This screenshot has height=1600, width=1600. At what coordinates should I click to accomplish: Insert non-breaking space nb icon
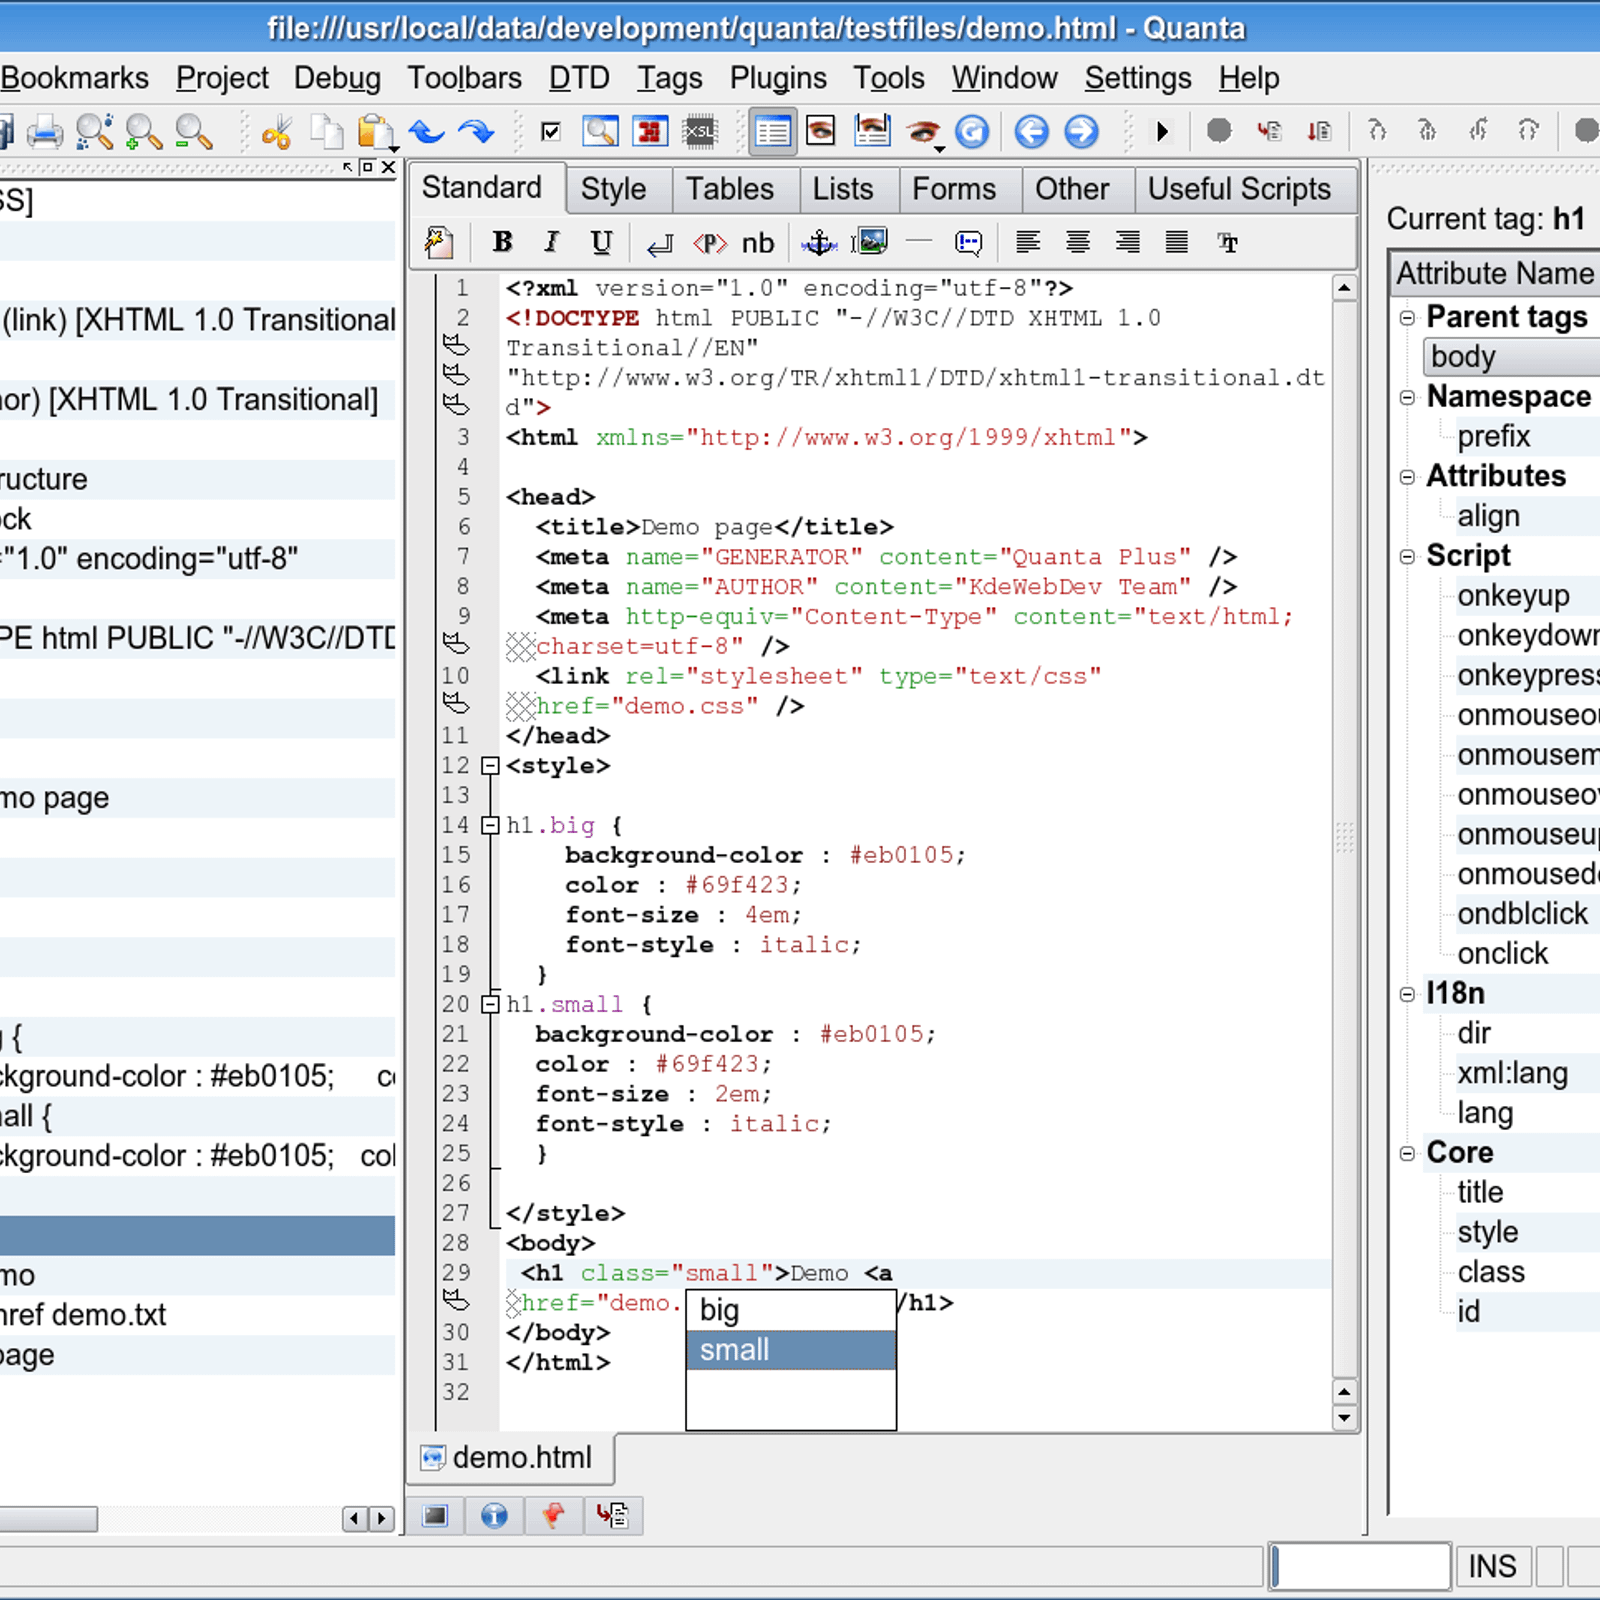pyautogui.click(x=758, y=243)
